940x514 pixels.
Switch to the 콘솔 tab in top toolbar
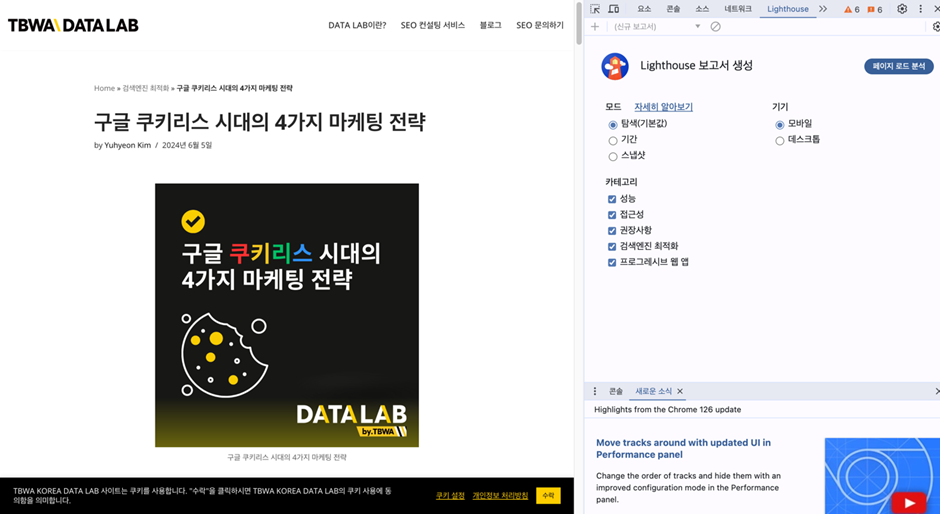point(673,9)
